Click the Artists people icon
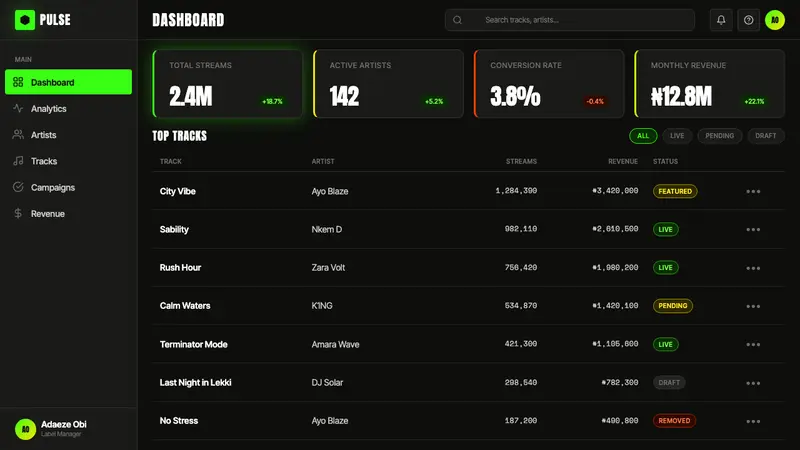The width and height of the screenshot is (800, 450). click(x=18, y=135)
